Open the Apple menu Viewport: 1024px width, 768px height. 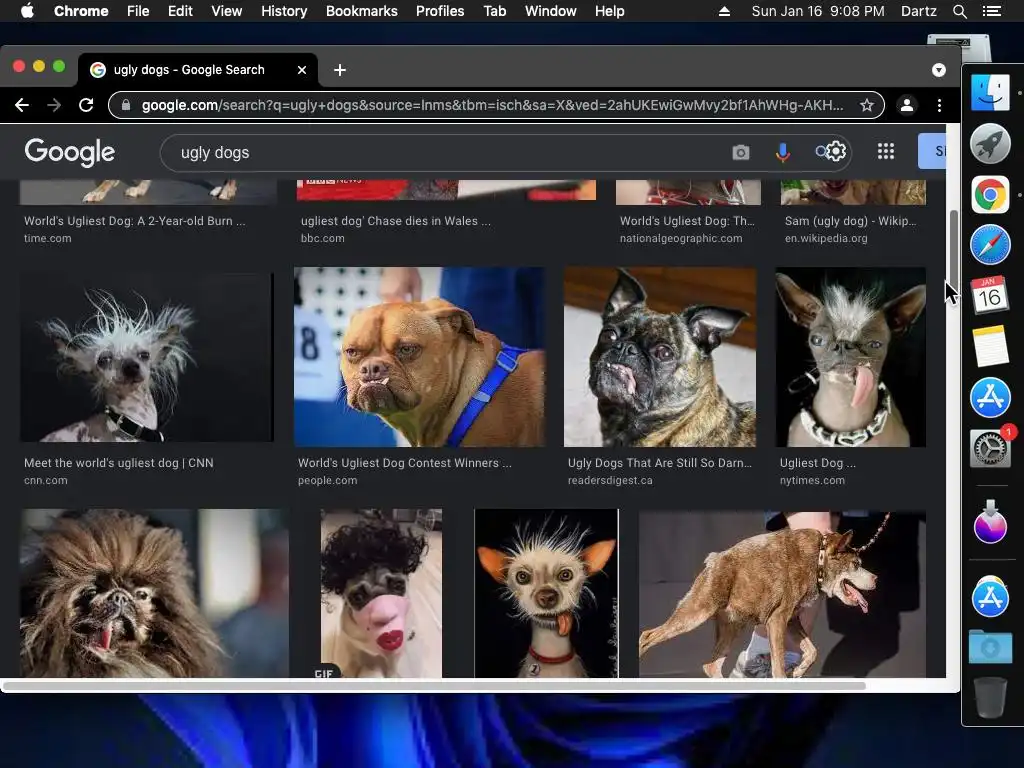[x=27, y=10]
